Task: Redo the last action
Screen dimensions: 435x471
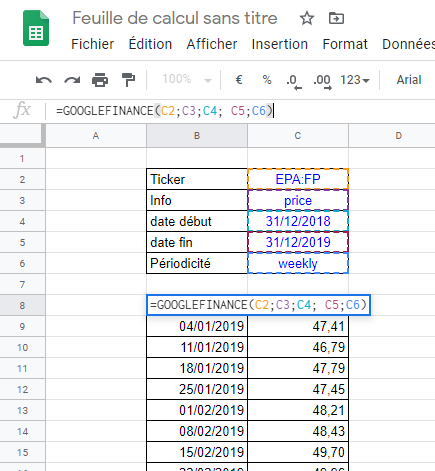Action: (x=72, y=80)
